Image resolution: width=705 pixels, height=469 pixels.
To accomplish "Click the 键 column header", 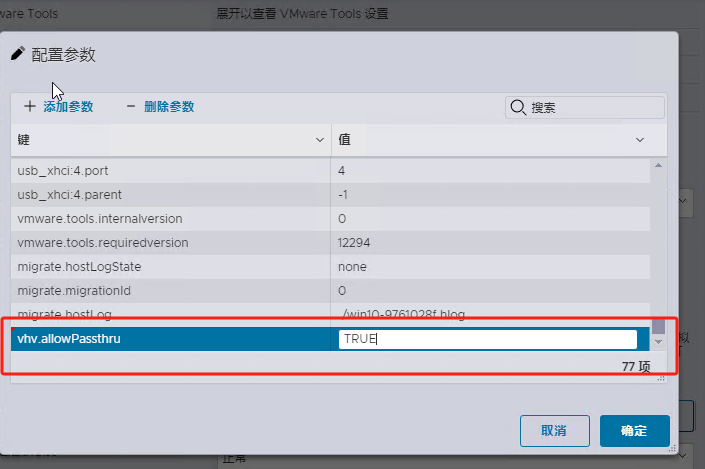I will pyautogui.click(x=171, y=140).
